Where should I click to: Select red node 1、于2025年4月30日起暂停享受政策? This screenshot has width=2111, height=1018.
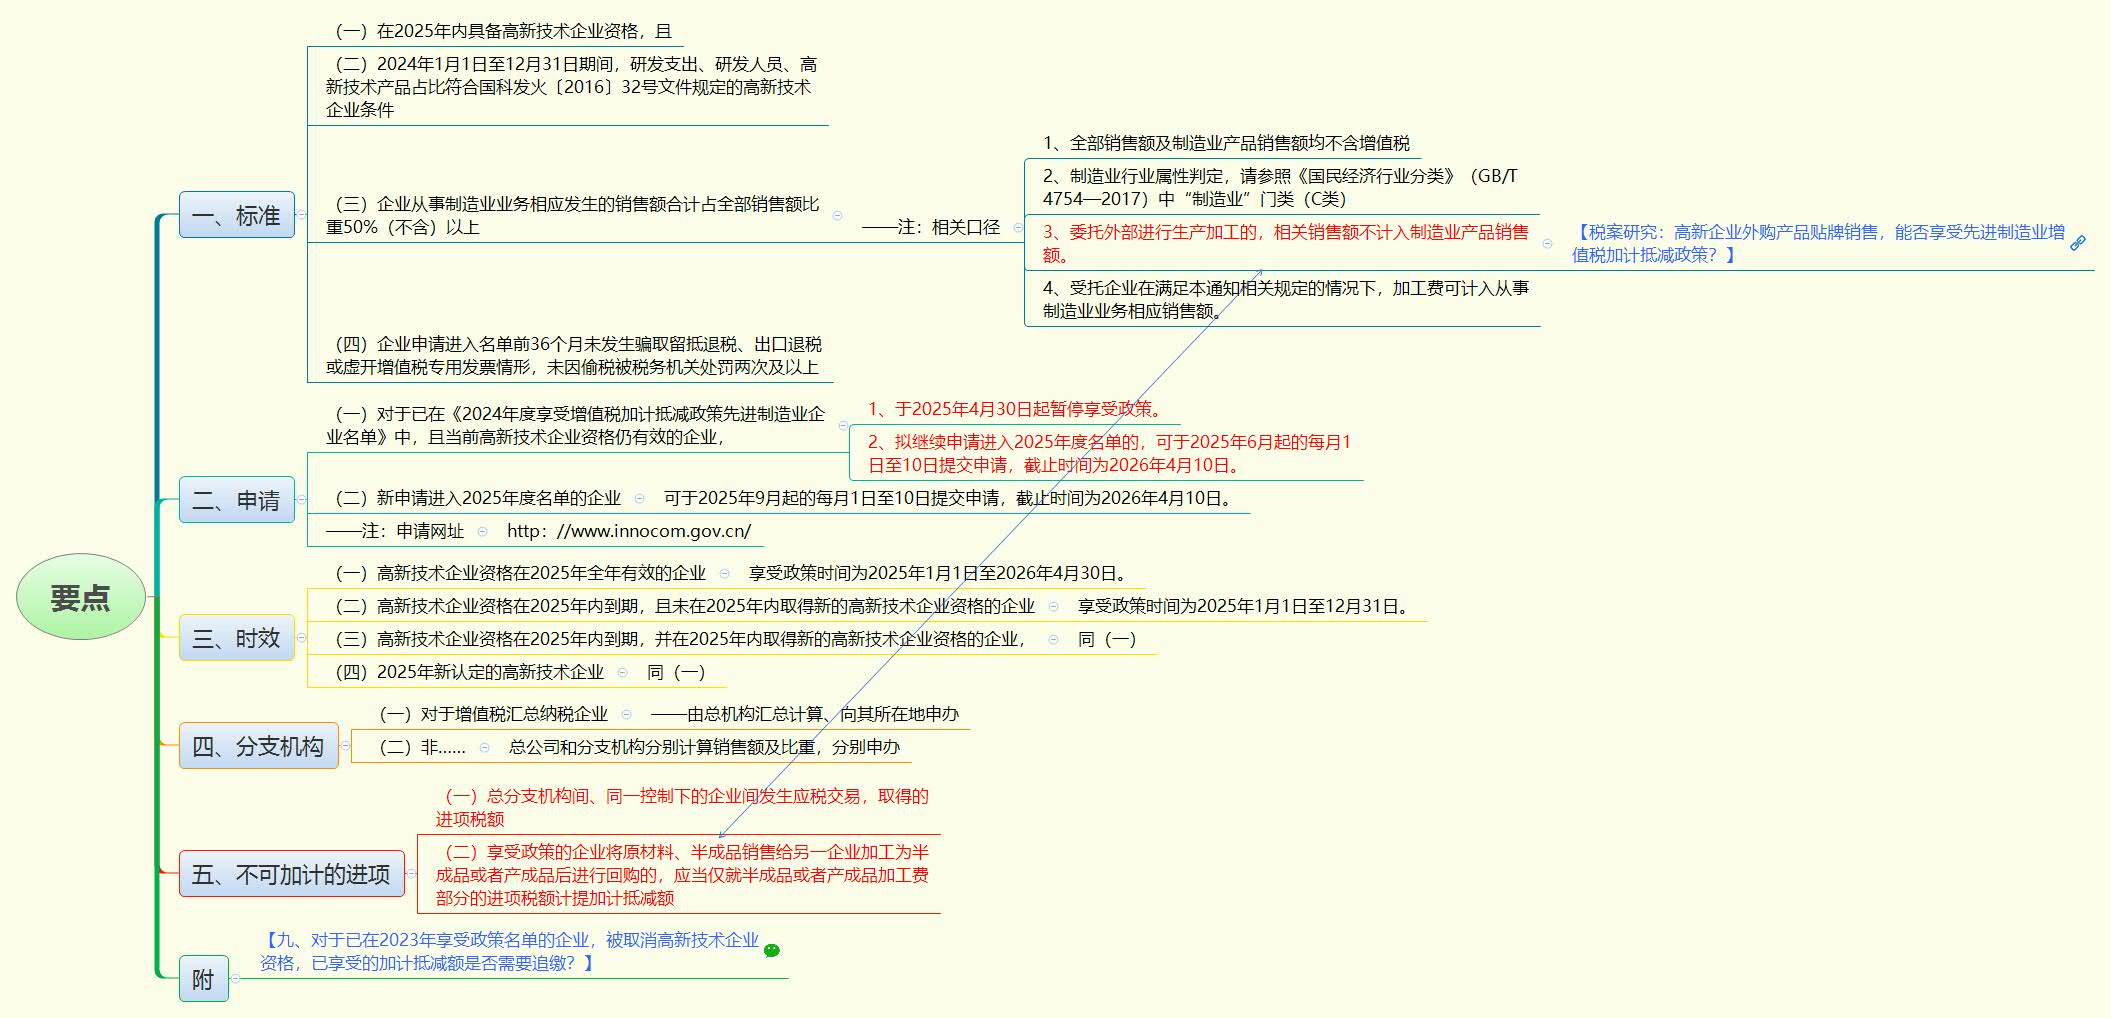[1017, 409]
